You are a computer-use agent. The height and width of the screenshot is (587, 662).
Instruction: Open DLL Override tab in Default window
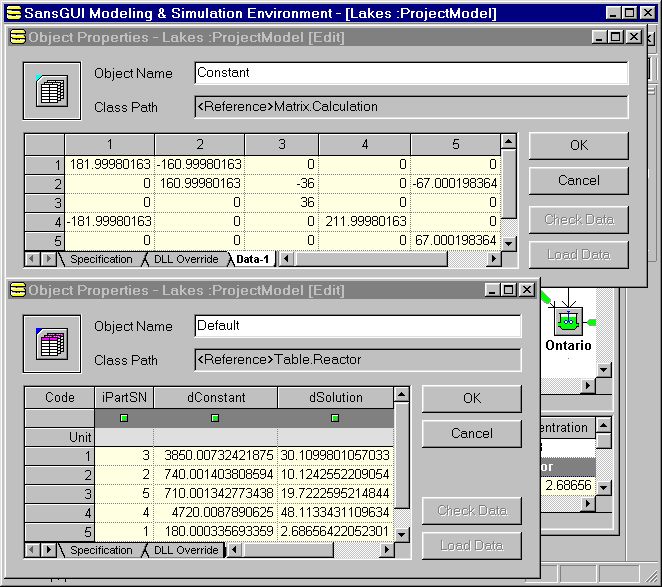tap(185, 550)
